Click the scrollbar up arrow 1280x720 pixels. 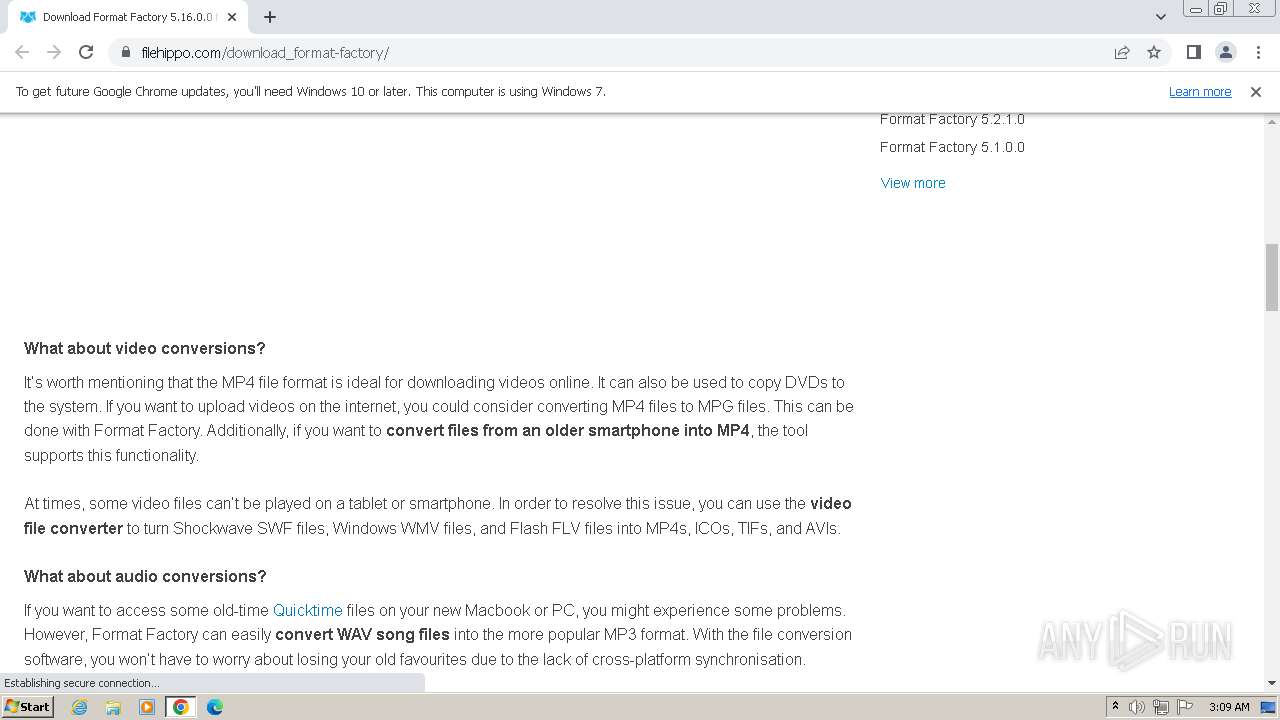click(1272, 120)
